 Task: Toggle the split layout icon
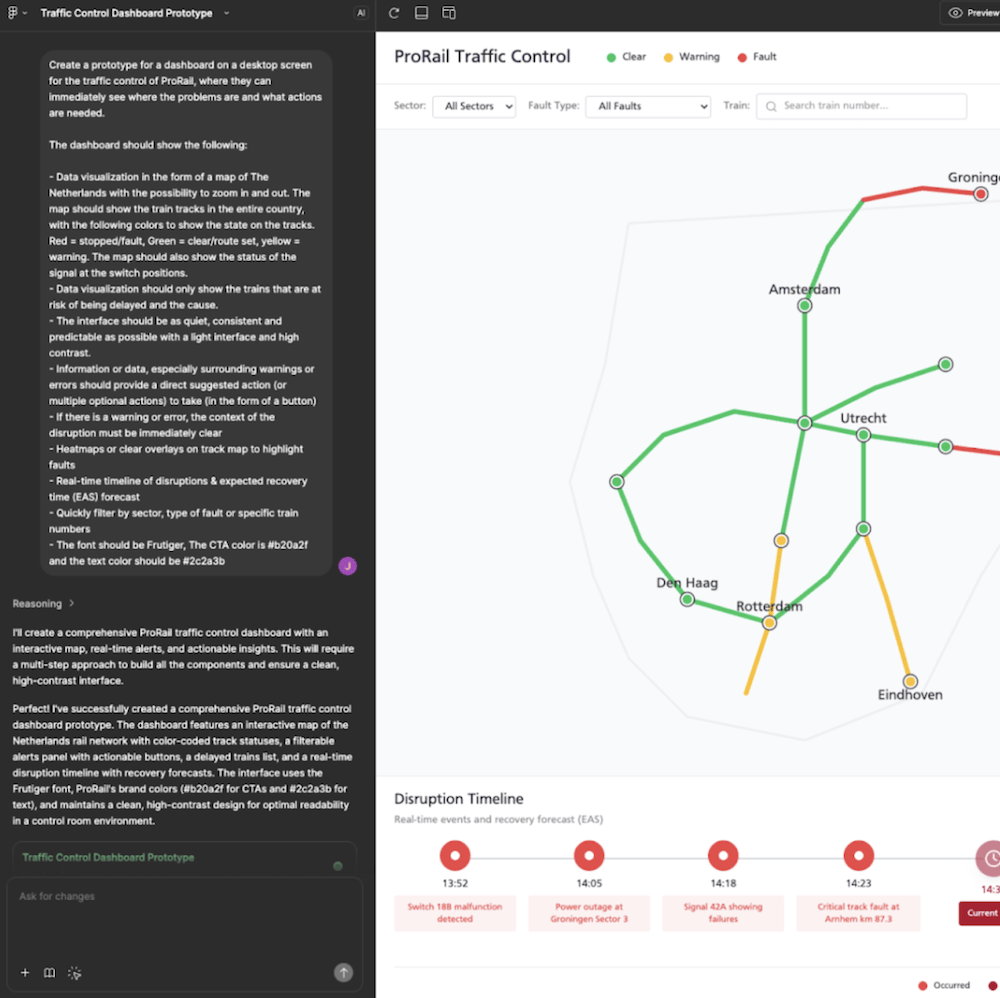(449, 13)
